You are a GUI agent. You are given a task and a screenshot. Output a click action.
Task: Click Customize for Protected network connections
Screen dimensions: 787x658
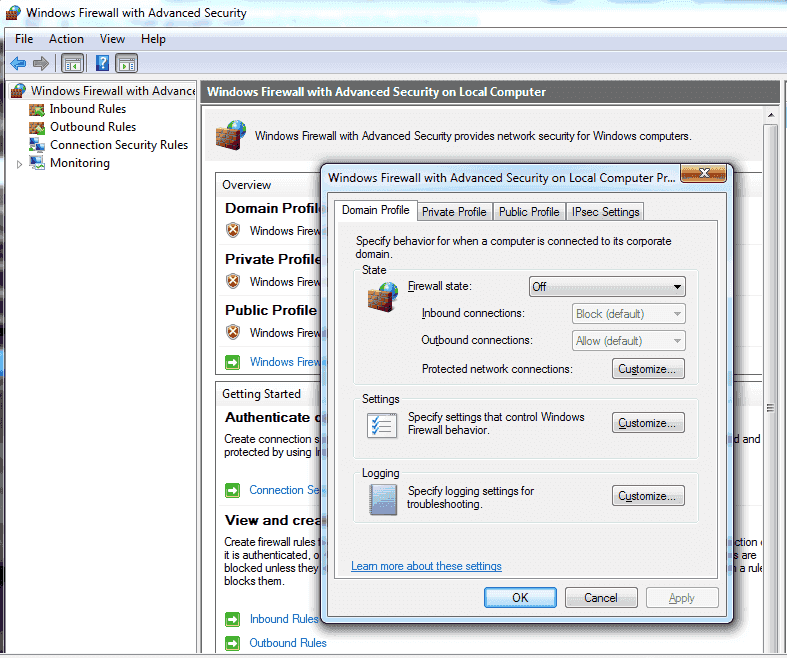click(648, 369)
